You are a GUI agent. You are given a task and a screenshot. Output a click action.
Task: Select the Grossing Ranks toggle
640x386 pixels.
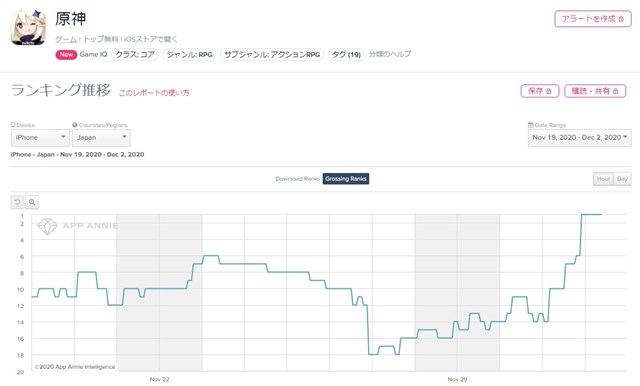346,179
